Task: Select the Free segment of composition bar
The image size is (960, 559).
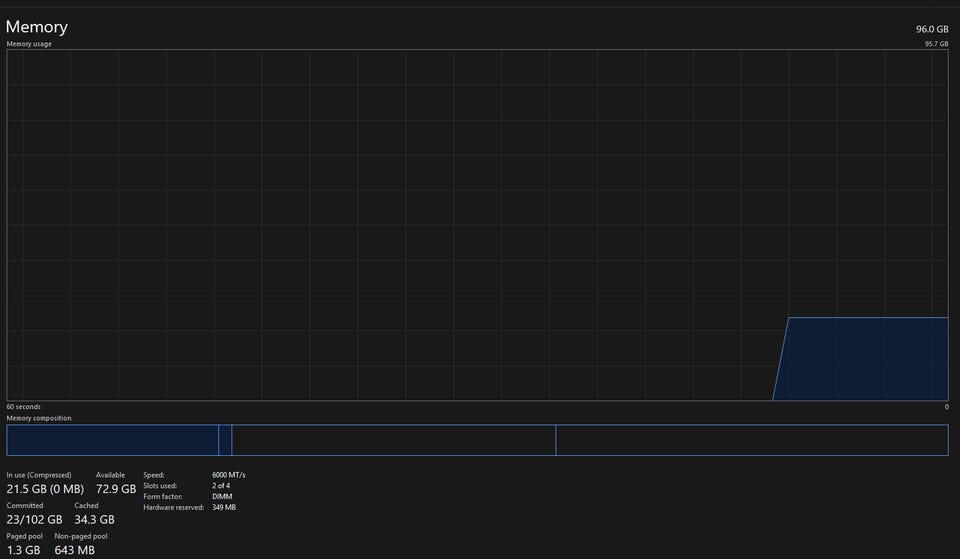Action: [751, 440]
